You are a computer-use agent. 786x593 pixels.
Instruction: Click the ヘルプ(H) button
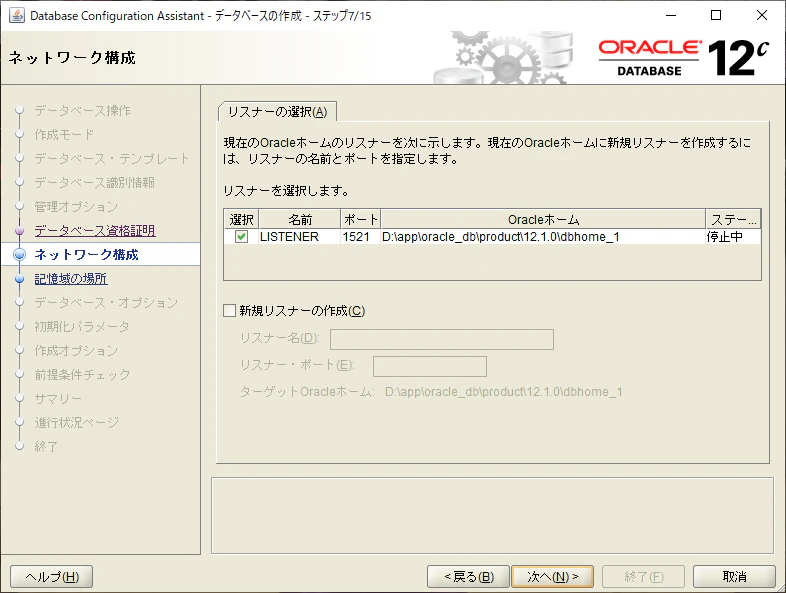[52, 576]
